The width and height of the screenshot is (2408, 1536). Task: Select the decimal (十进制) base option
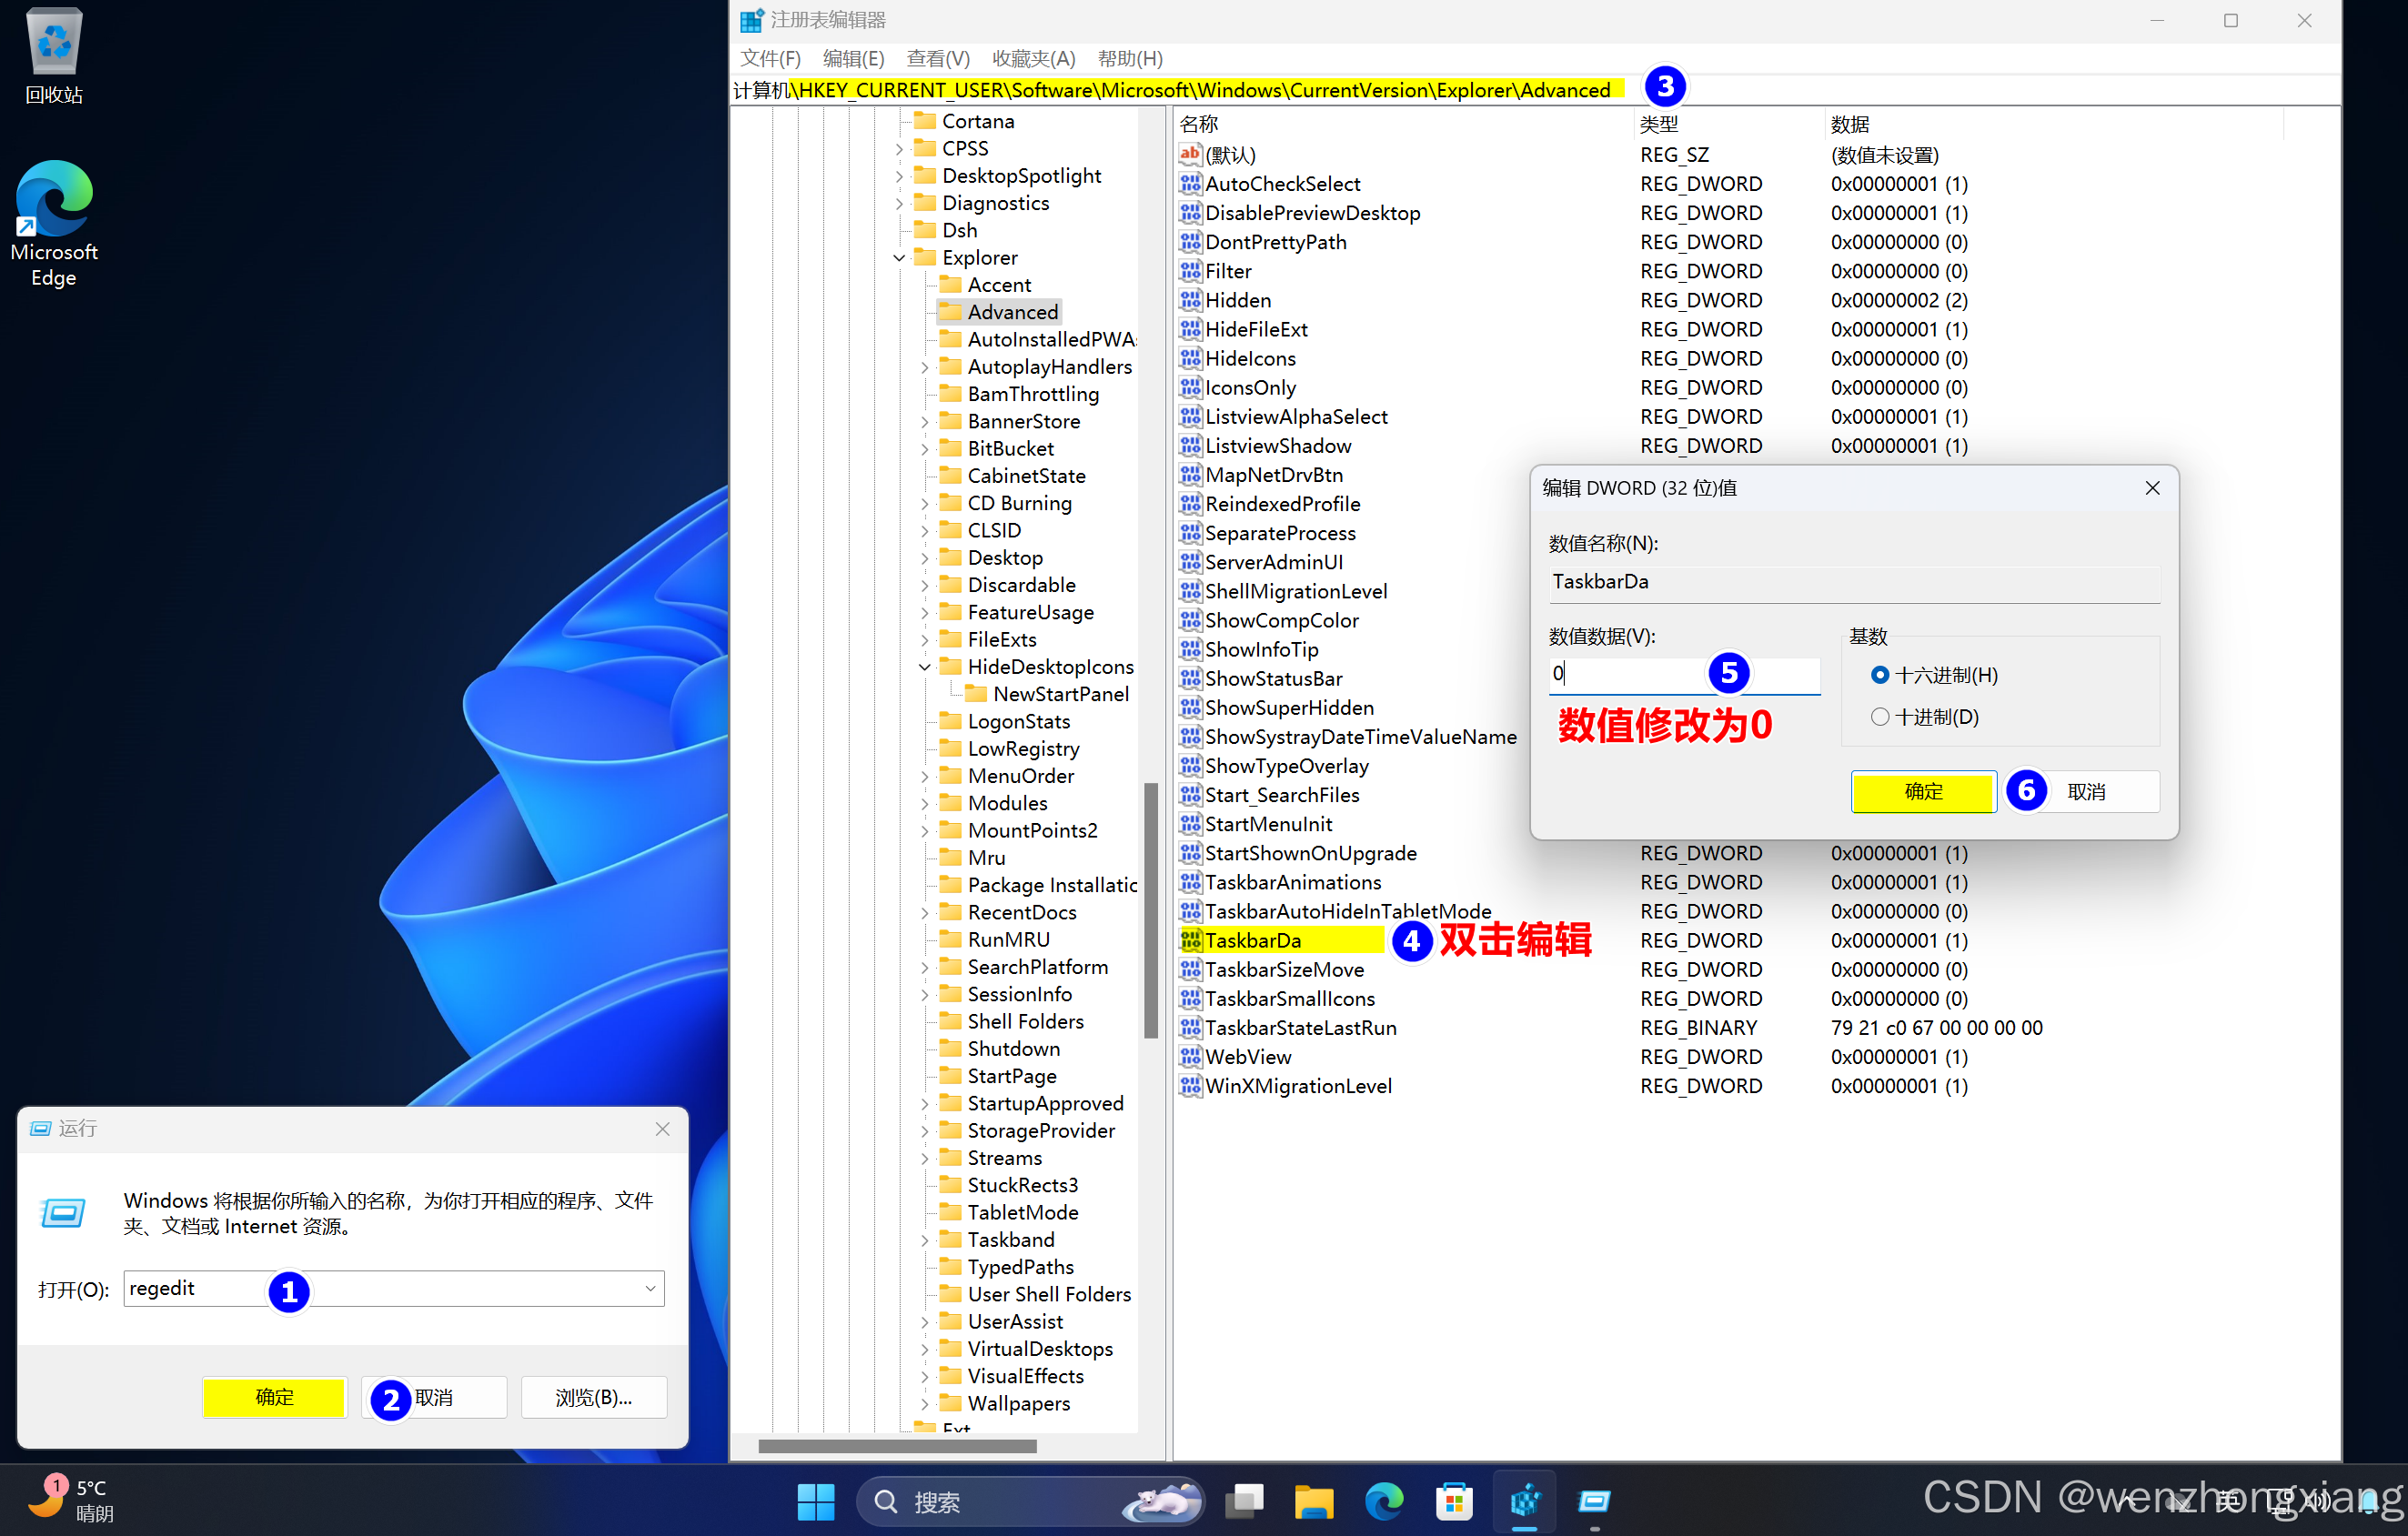click(1879, 717)
